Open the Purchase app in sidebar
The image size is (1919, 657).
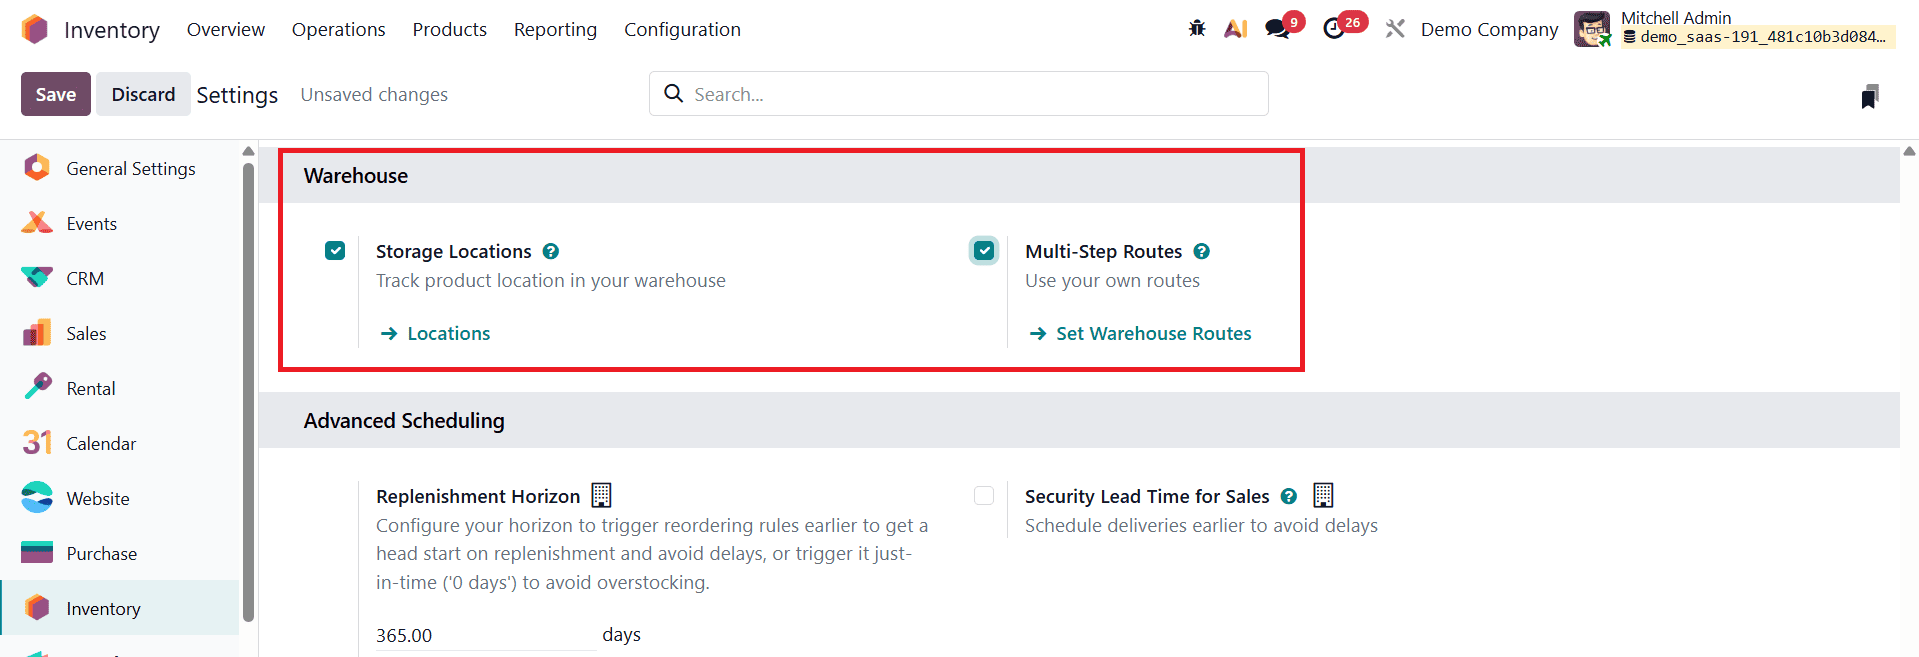tap(101, 552)
